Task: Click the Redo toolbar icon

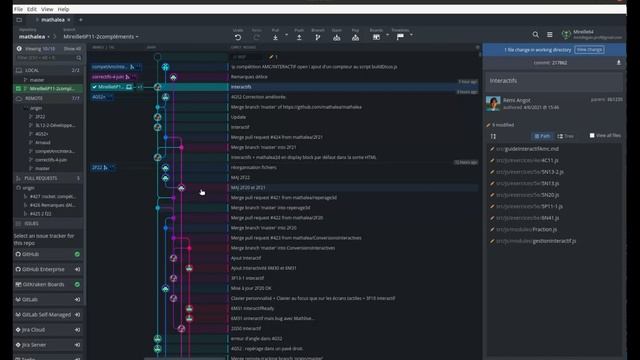Action: point(257,37)
